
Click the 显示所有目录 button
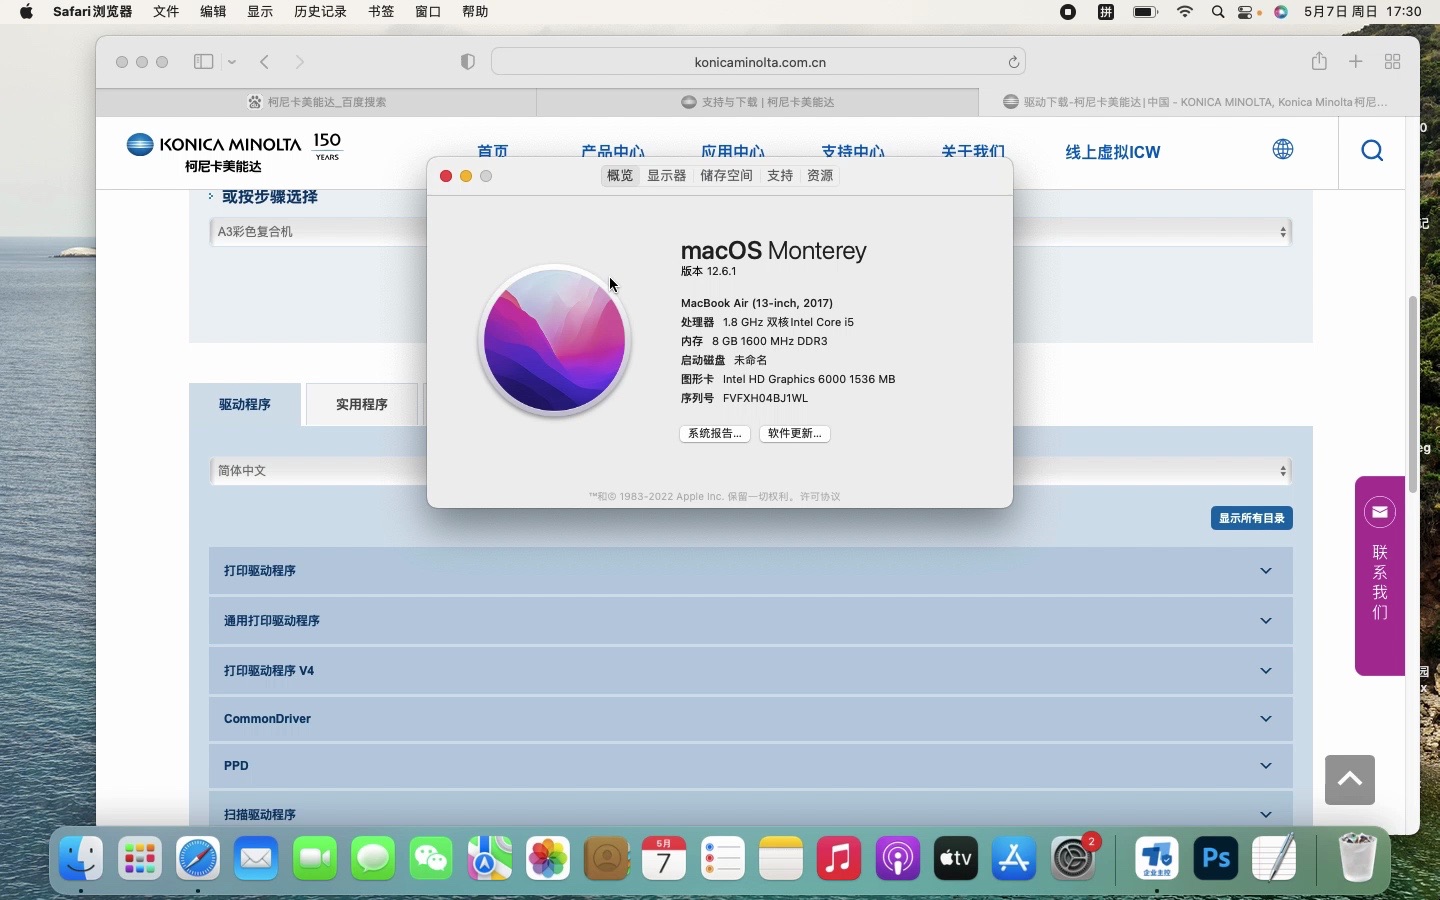pyautogui.click(x=1252, y=518)
